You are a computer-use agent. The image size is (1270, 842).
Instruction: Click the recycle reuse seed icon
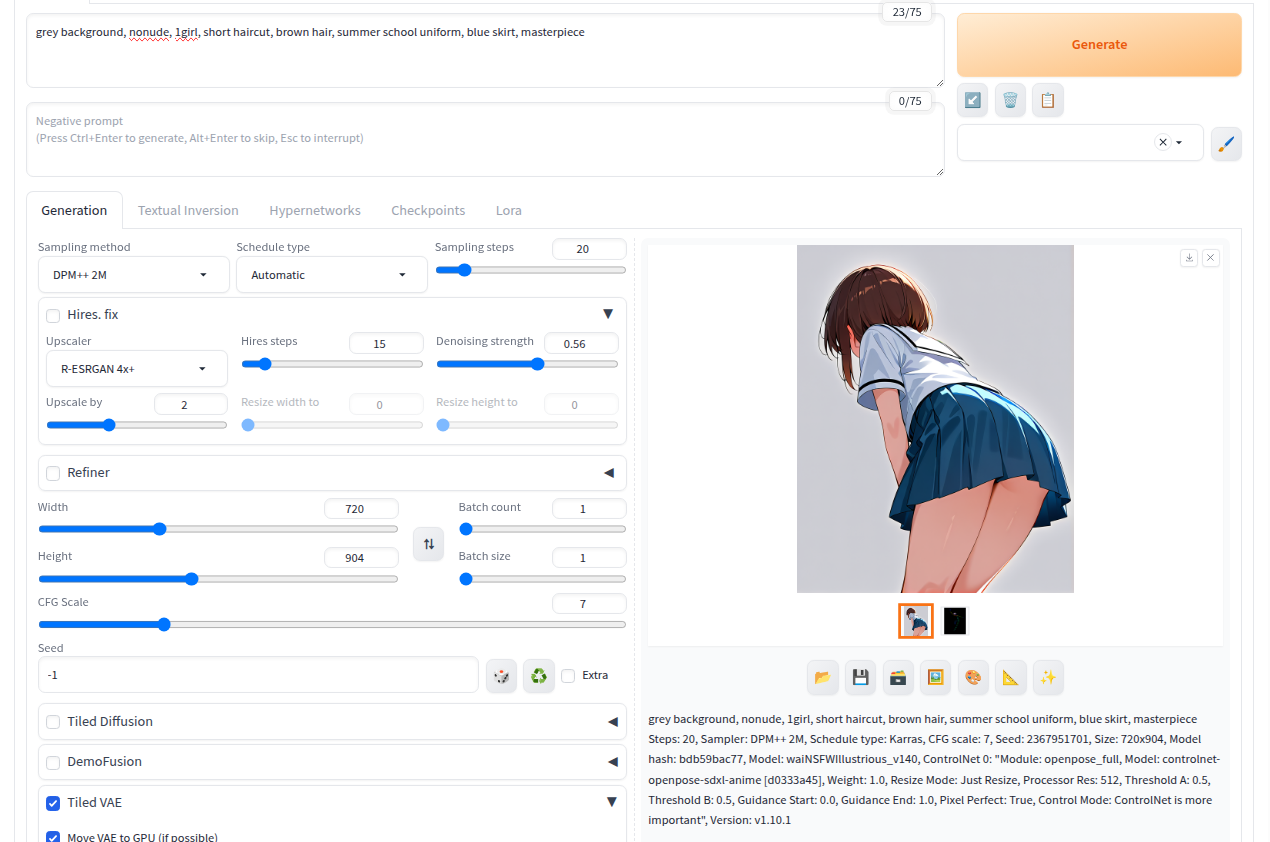point(539,676)
